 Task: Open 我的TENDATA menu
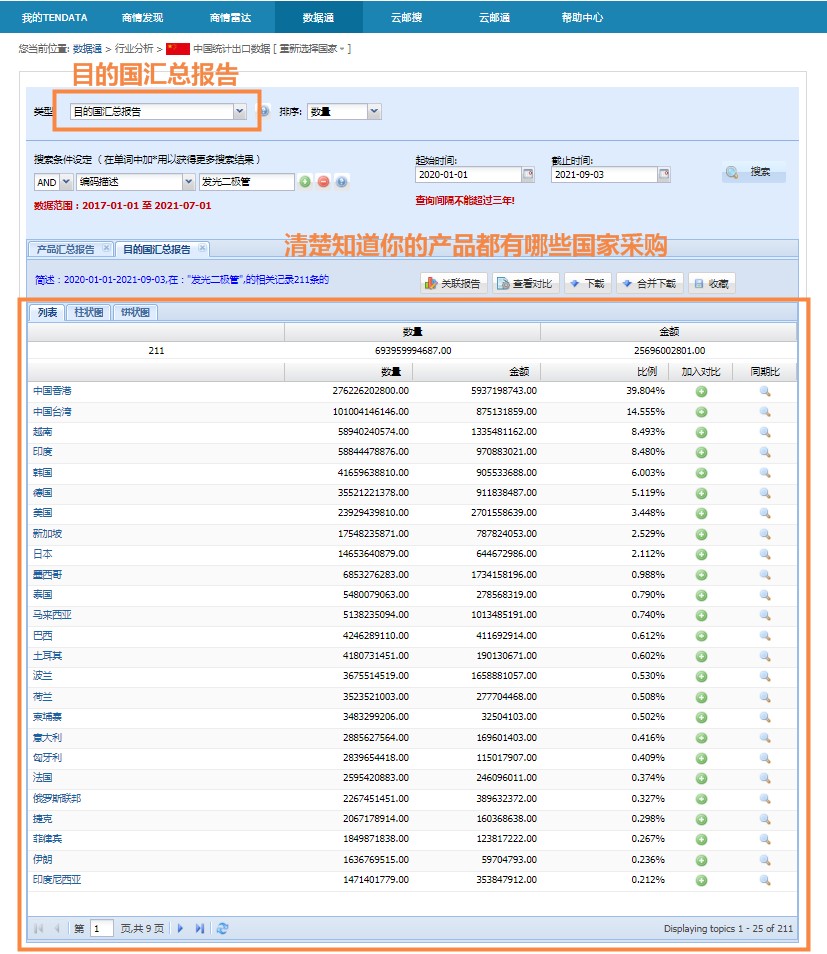[55, 17]
